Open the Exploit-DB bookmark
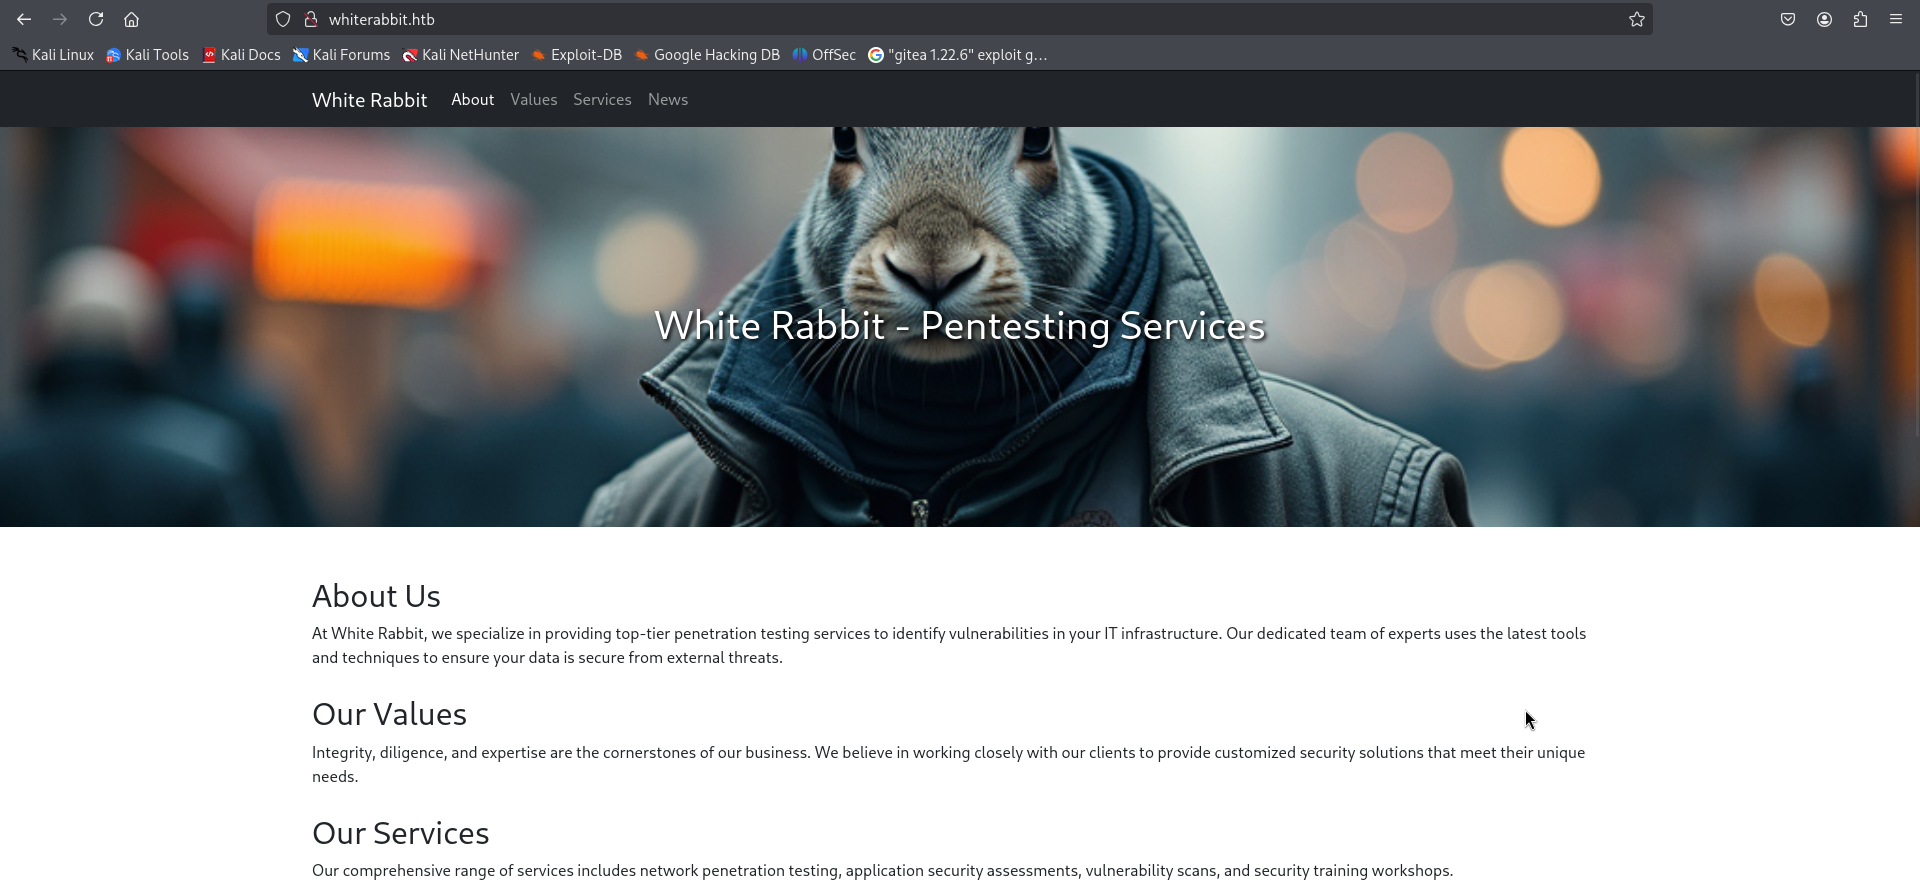 click(x=577, y=55)
